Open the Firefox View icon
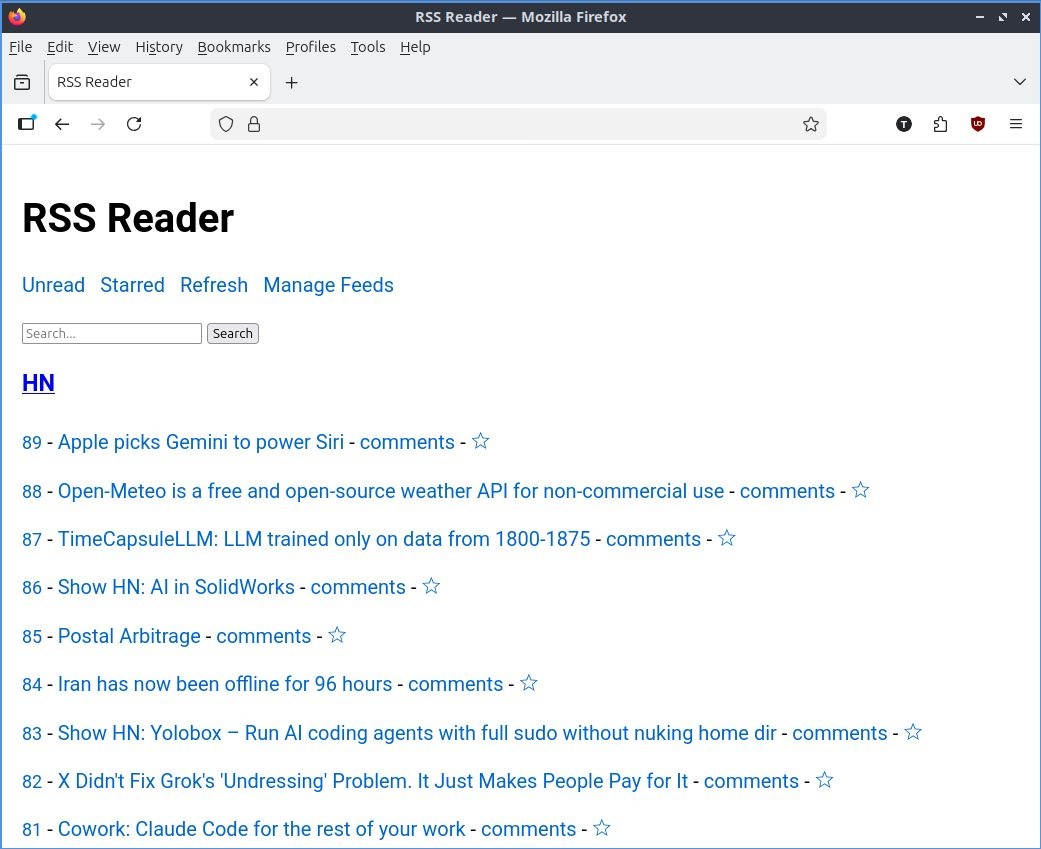The height and width of the screenshot is (849, 1041). click(22, 82)
